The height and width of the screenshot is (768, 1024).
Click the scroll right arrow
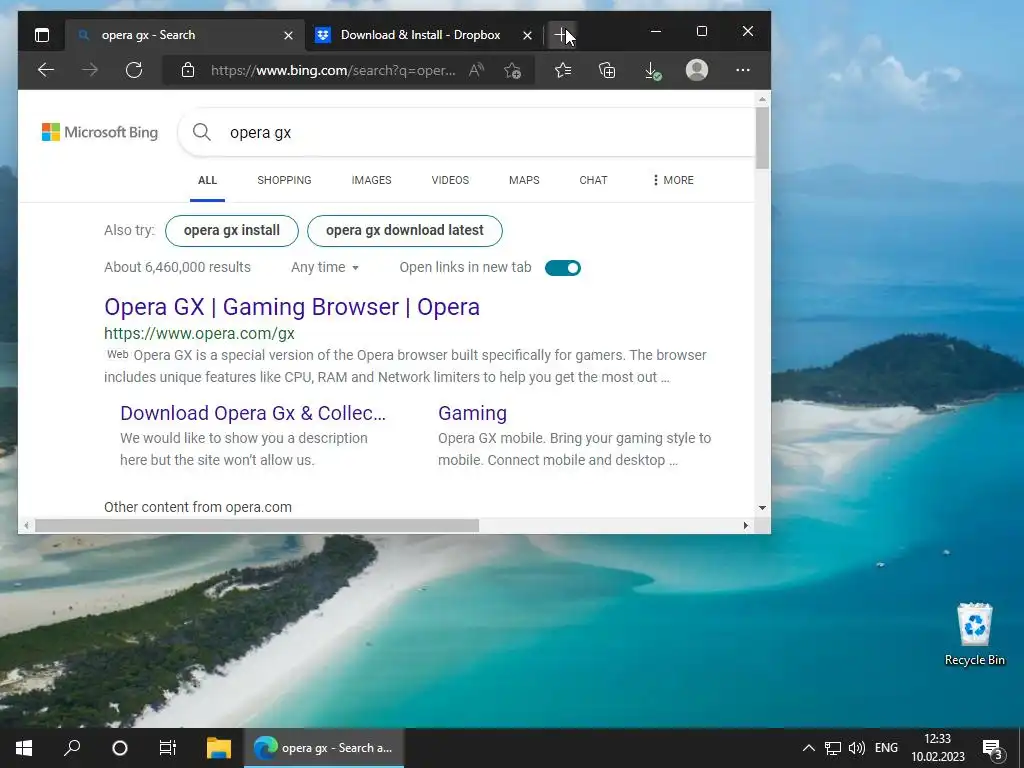tap(746, 526)
